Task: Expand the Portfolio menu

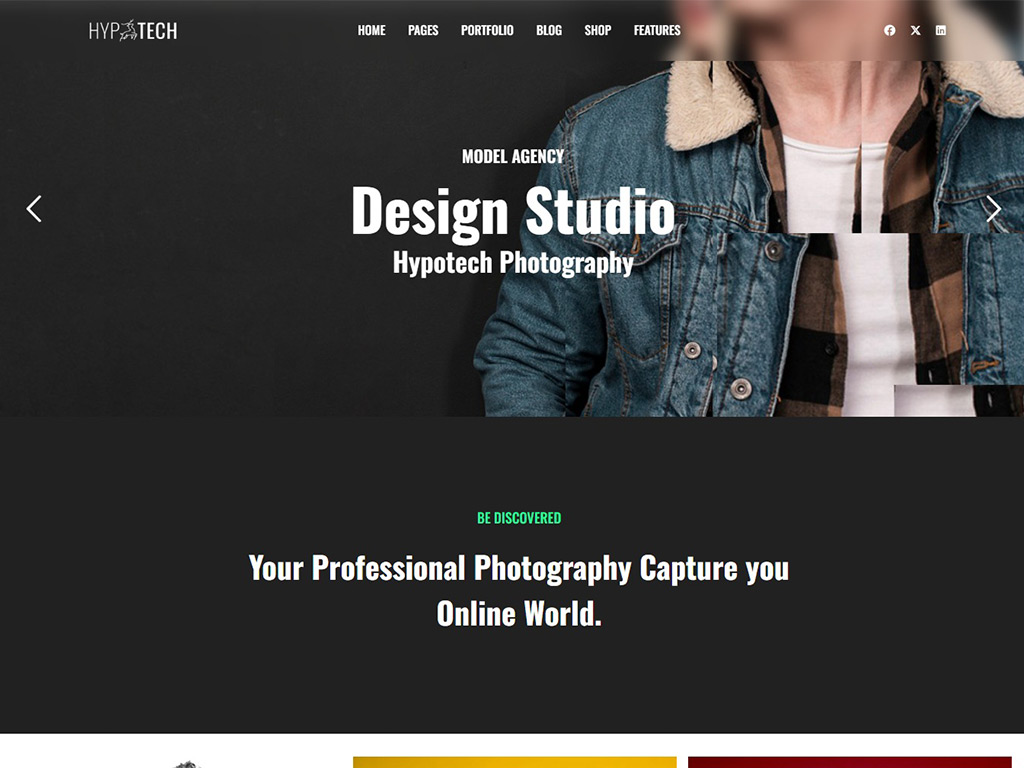Action: (487, 31)
